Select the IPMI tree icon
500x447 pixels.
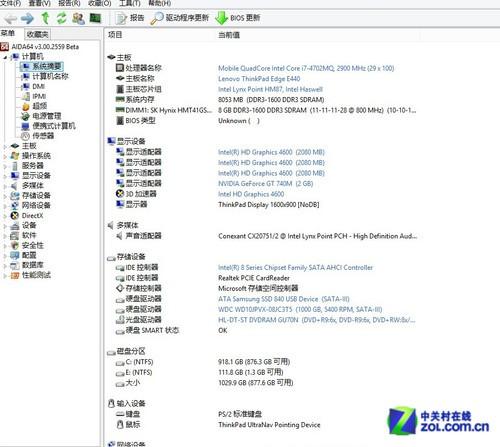pos(26,97)
